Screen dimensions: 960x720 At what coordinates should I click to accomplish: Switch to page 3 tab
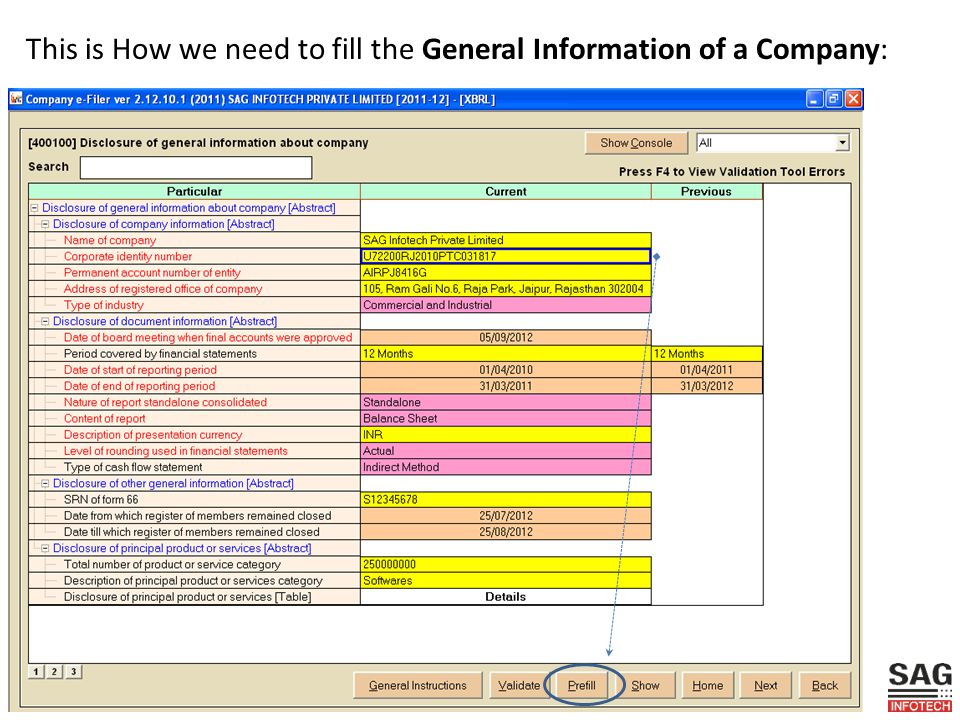pyautogui.click(x=73, y=672)
